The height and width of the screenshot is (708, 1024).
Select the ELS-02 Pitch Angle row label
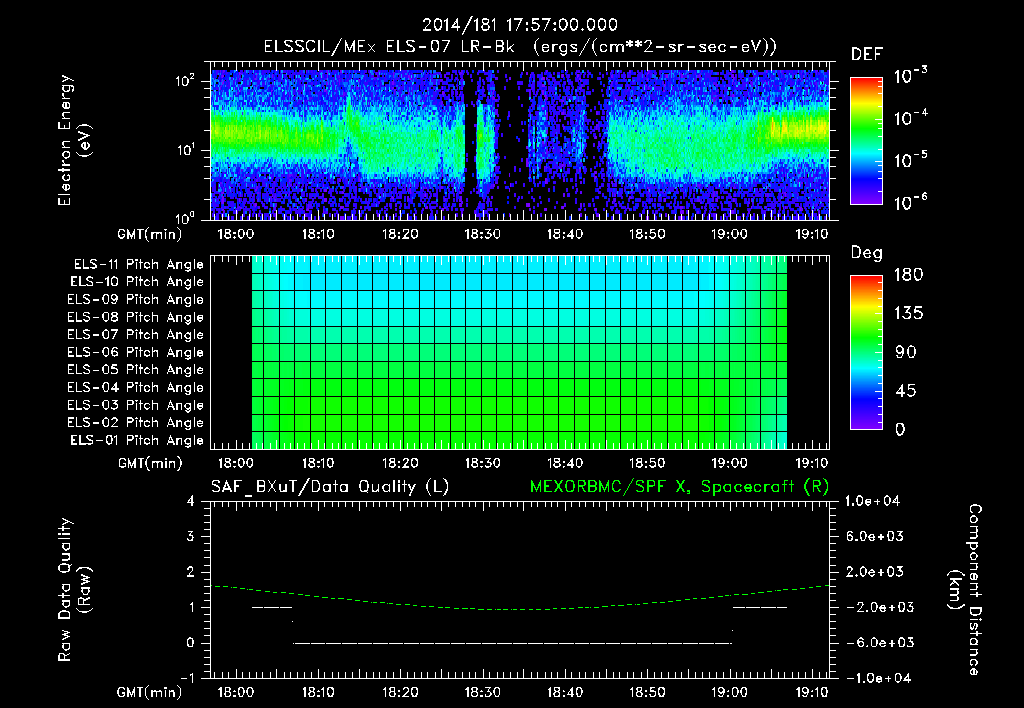136,423
